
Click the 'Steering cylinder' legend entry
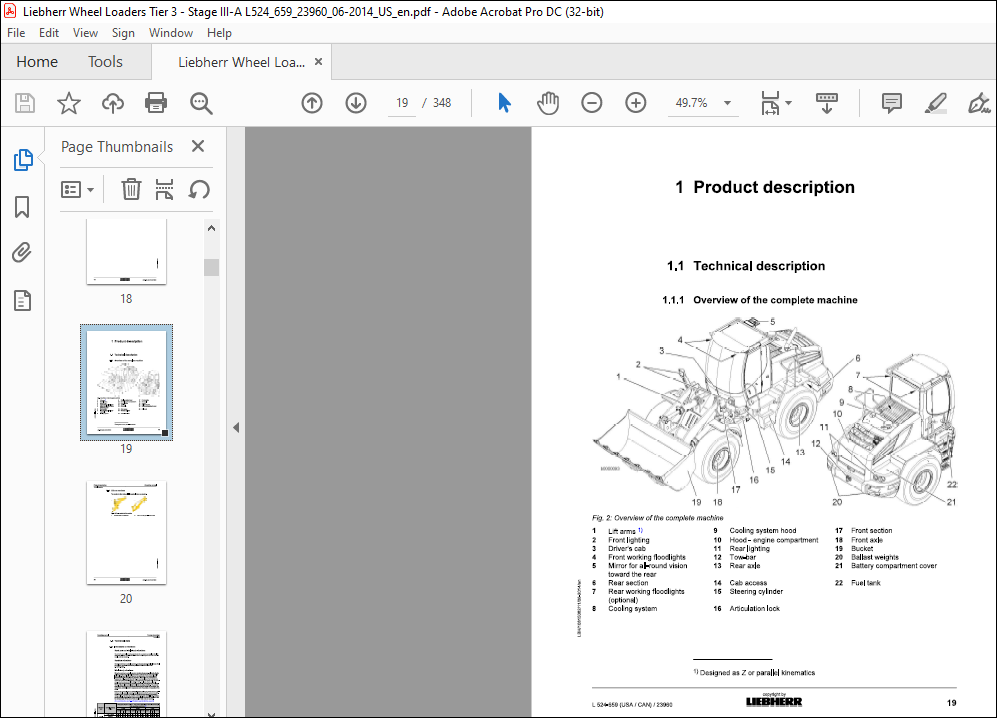pos(756,591)
